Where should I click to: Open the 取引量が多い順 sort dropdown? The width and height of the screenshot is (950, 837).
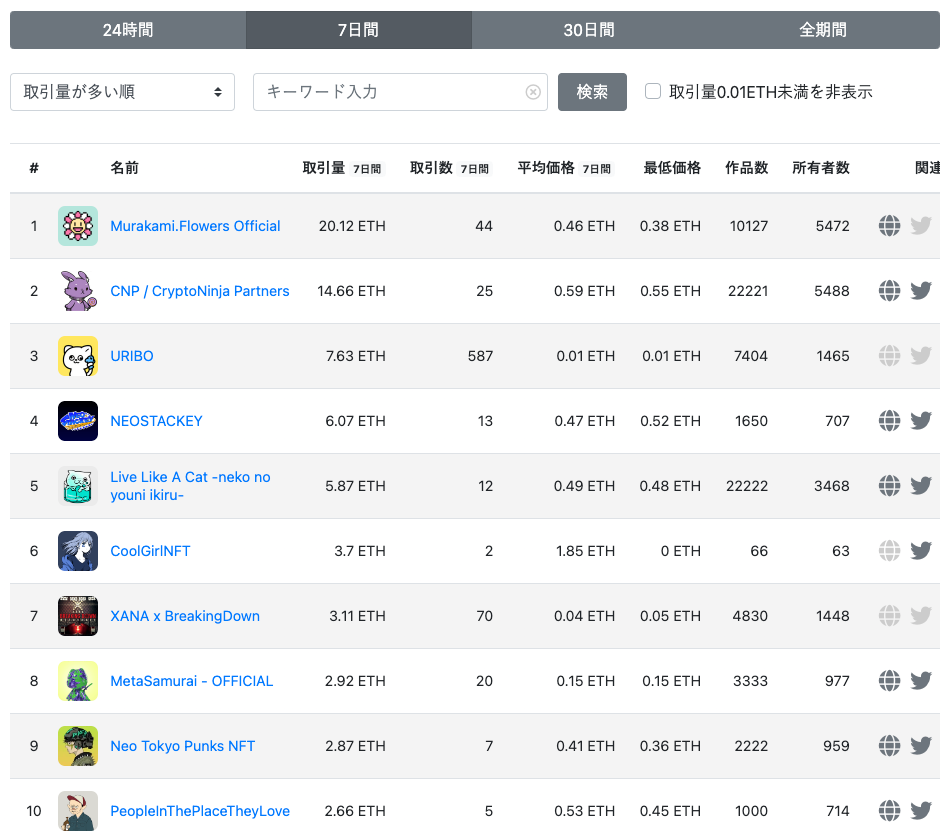(x=122, y=92)
